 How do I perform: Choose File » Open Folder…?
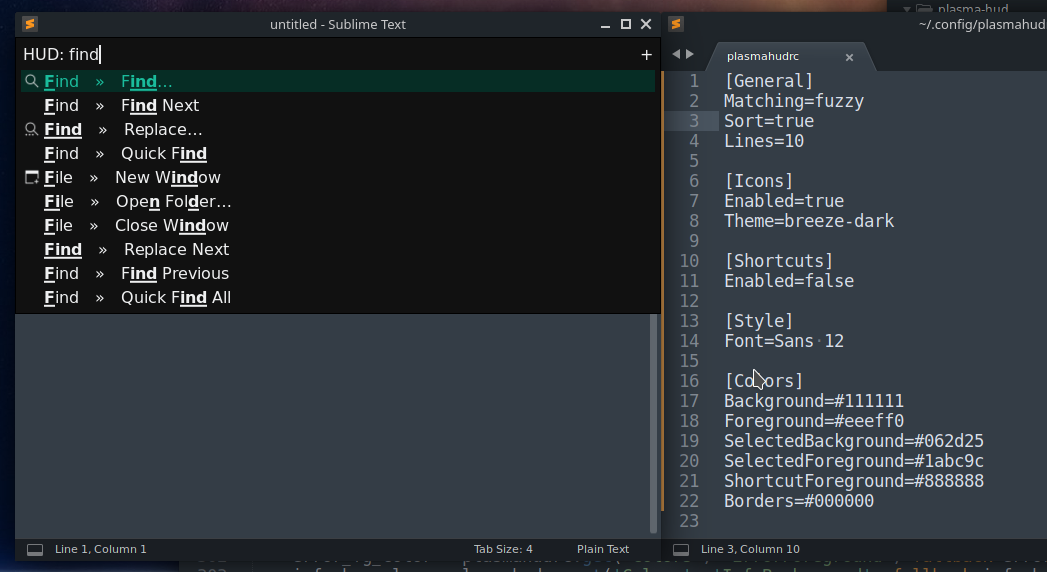pyautogui.click(x=338, y=202)
